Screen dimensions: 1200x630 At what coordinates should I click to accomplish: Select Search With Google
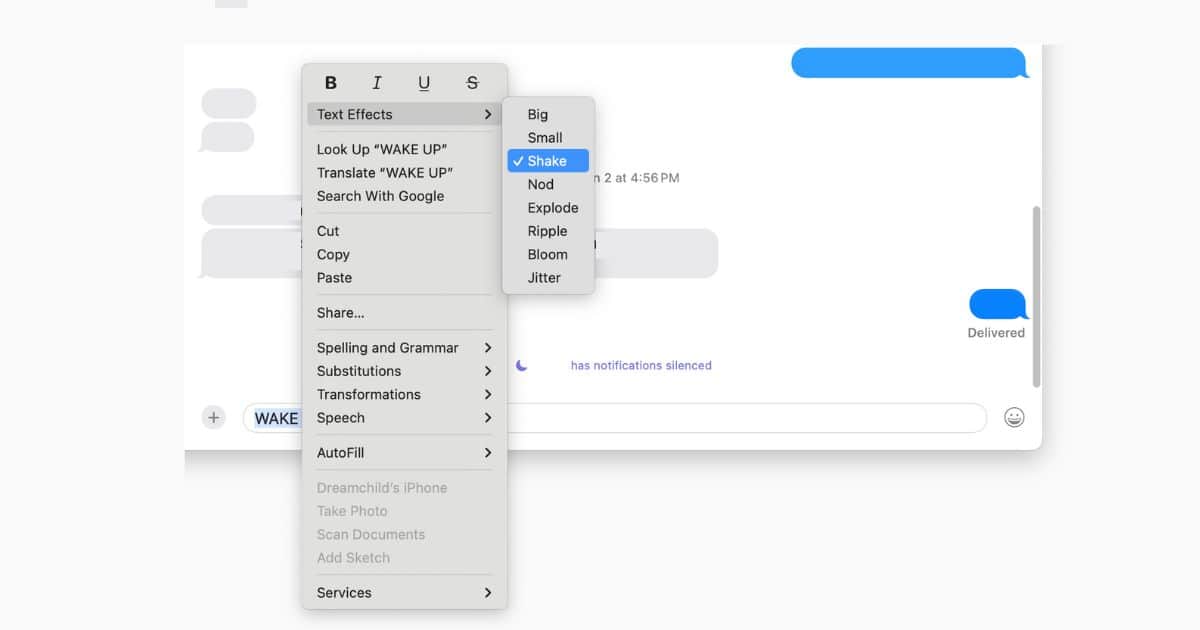point(380,197)
